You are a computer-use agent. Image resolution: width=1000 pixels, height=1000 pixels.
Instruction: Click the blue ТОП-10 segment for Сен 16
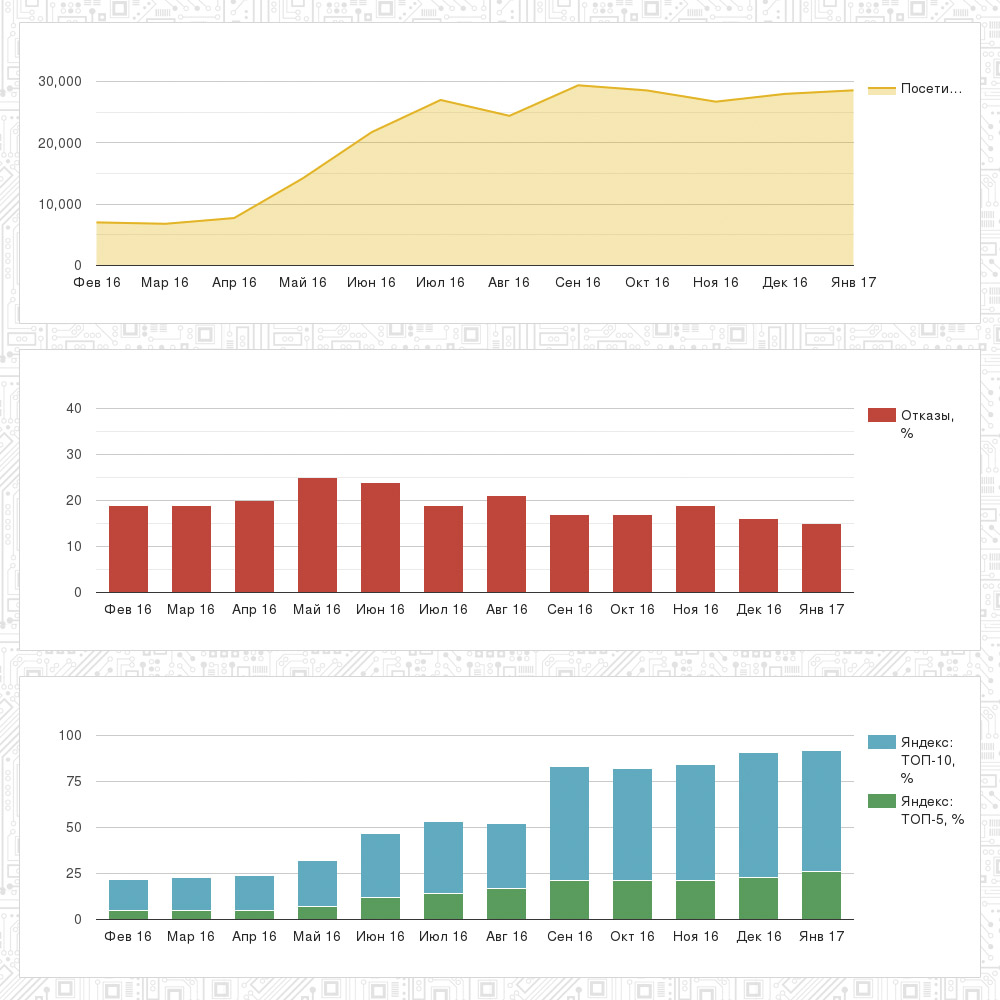[x=570, y=823]
